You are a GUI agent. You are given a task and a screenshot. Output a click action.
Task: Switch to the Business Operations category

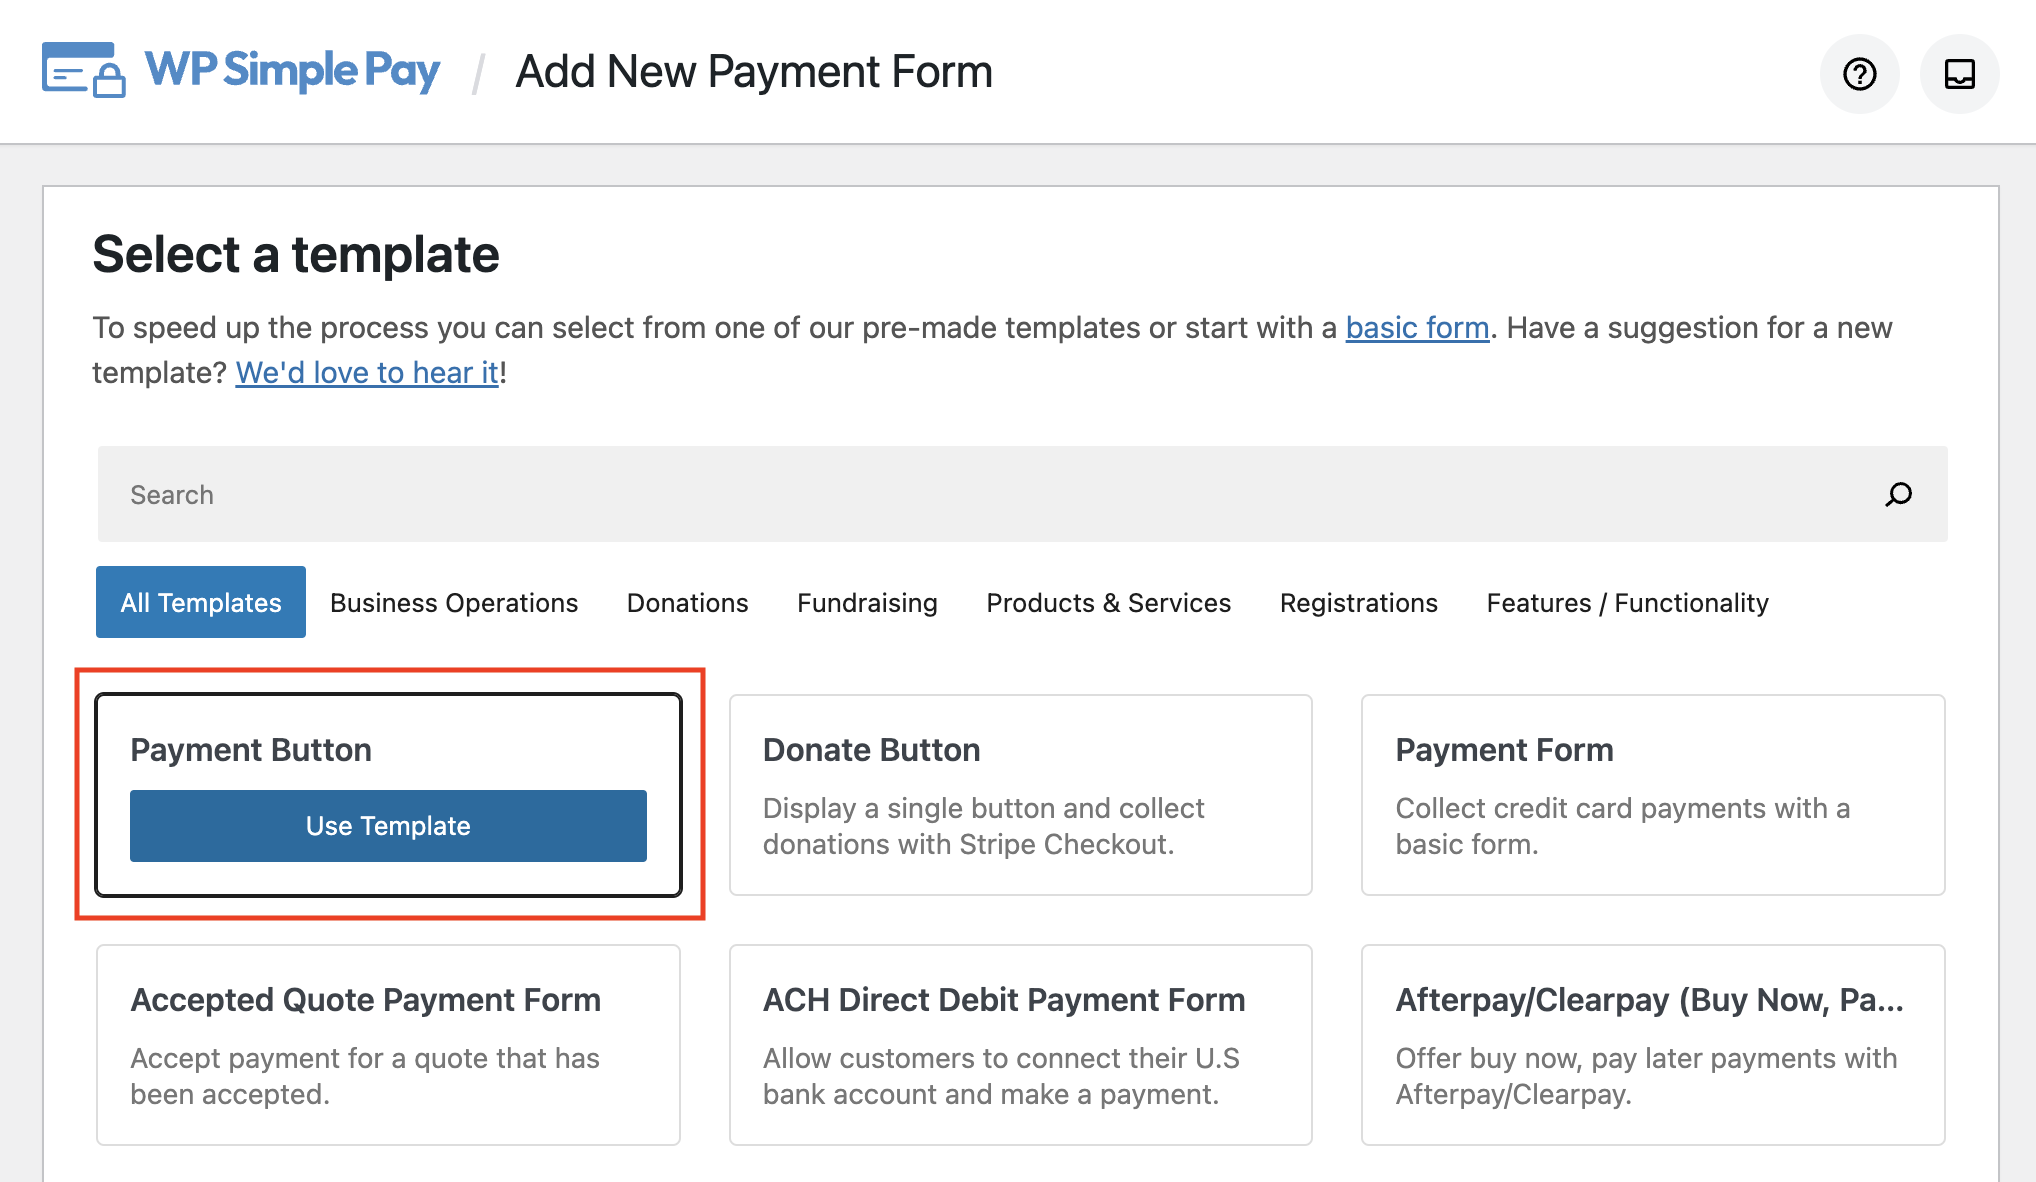454,602
